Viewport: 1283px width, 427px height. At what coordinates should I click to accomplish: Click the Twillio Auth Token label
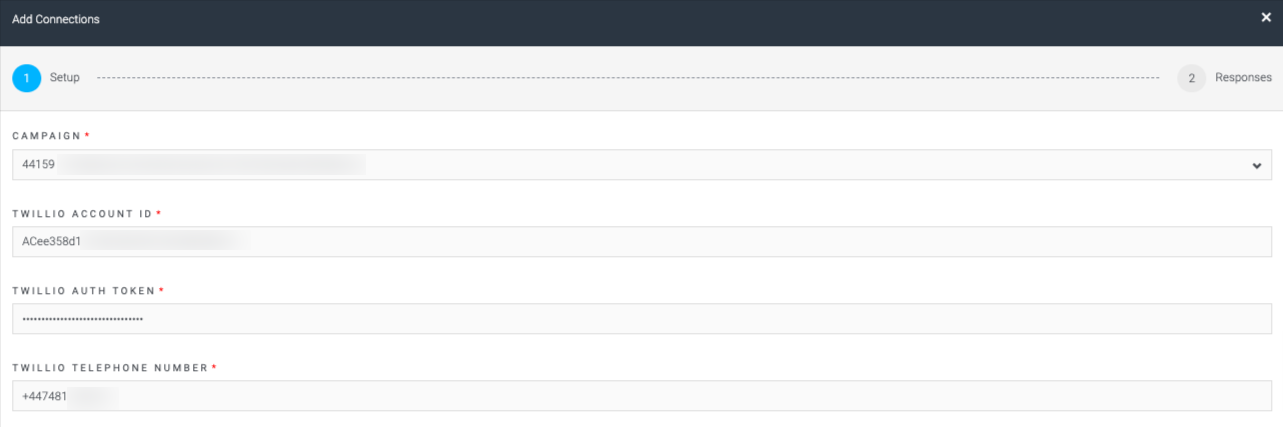pyautogui.click(x=84, y=291)
